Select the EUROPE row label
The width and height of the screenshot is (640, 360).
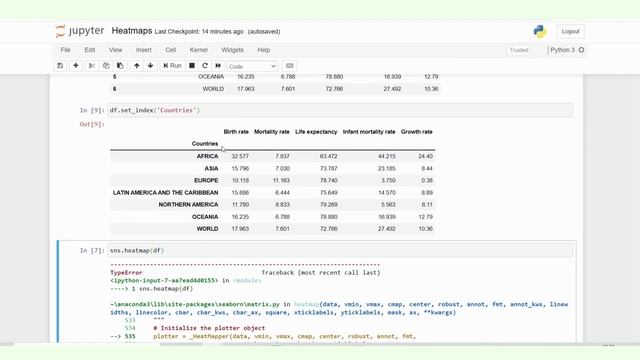[x=206, y=180]
